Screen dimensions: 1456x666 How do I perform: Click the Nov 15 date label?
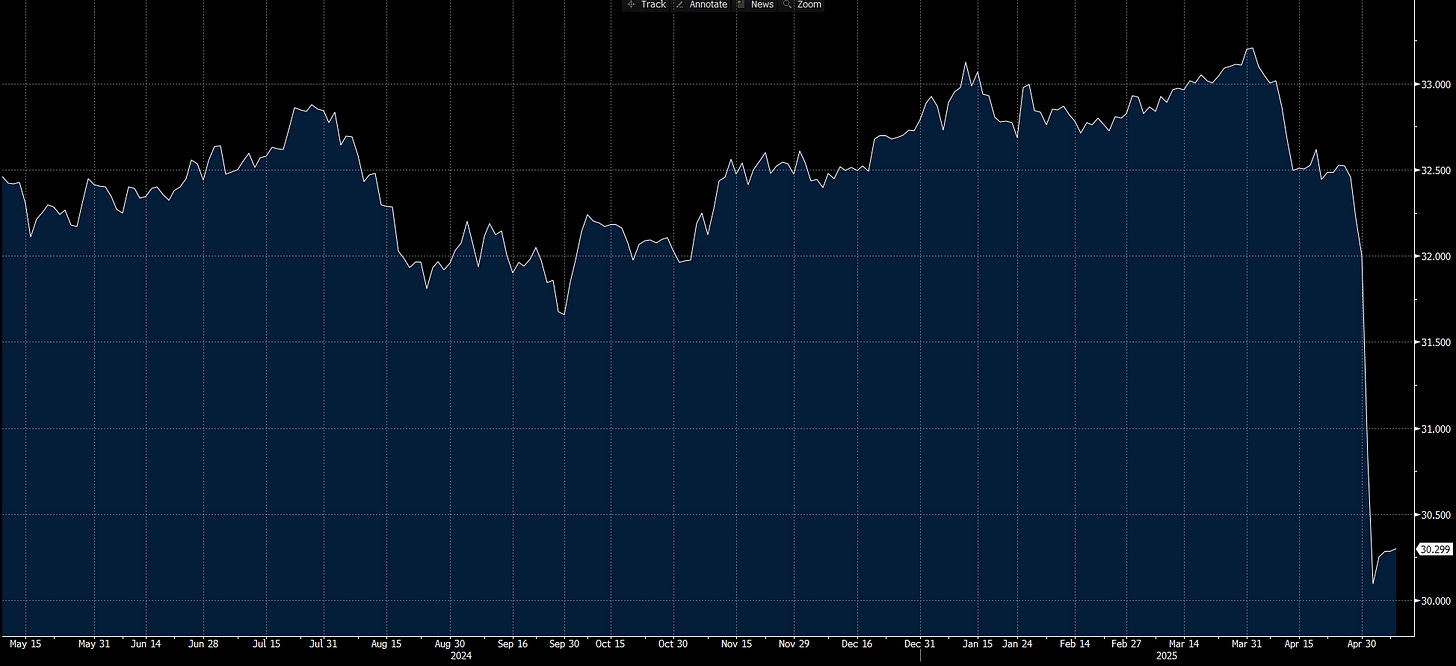[x=736, y=644]
